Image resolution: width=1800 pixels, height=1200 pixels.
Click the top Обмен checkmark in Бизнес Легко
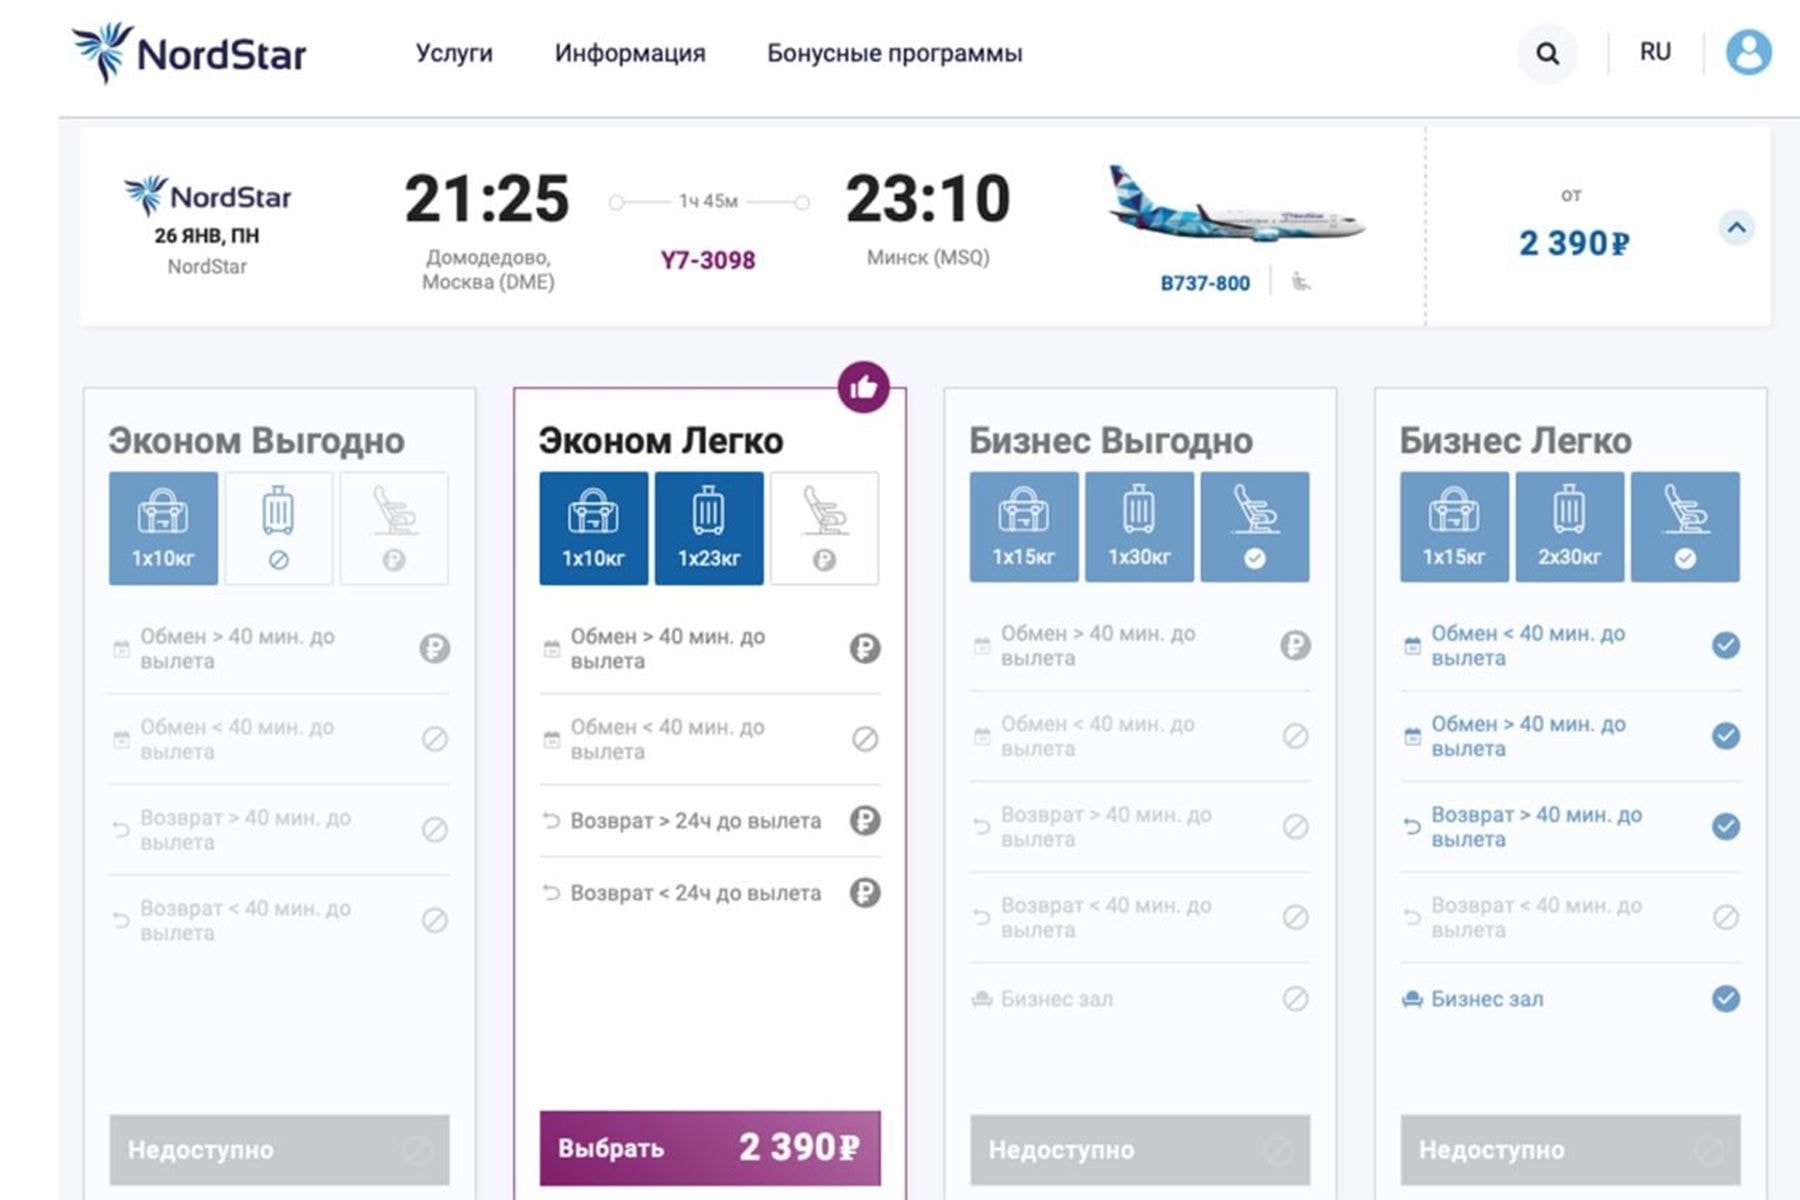click(1725, 645)
